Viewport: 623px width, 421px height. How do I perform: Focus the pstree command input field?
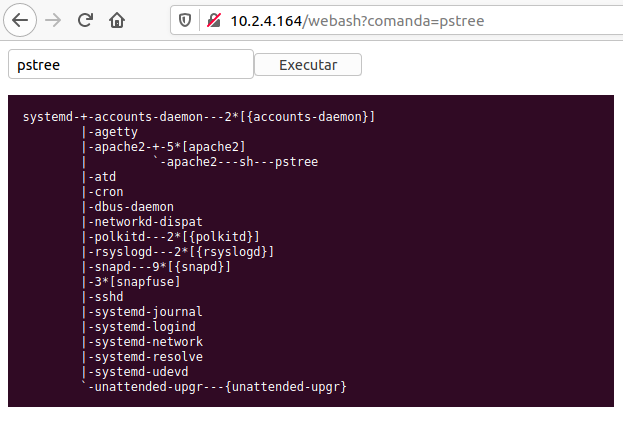pos(131,64)
